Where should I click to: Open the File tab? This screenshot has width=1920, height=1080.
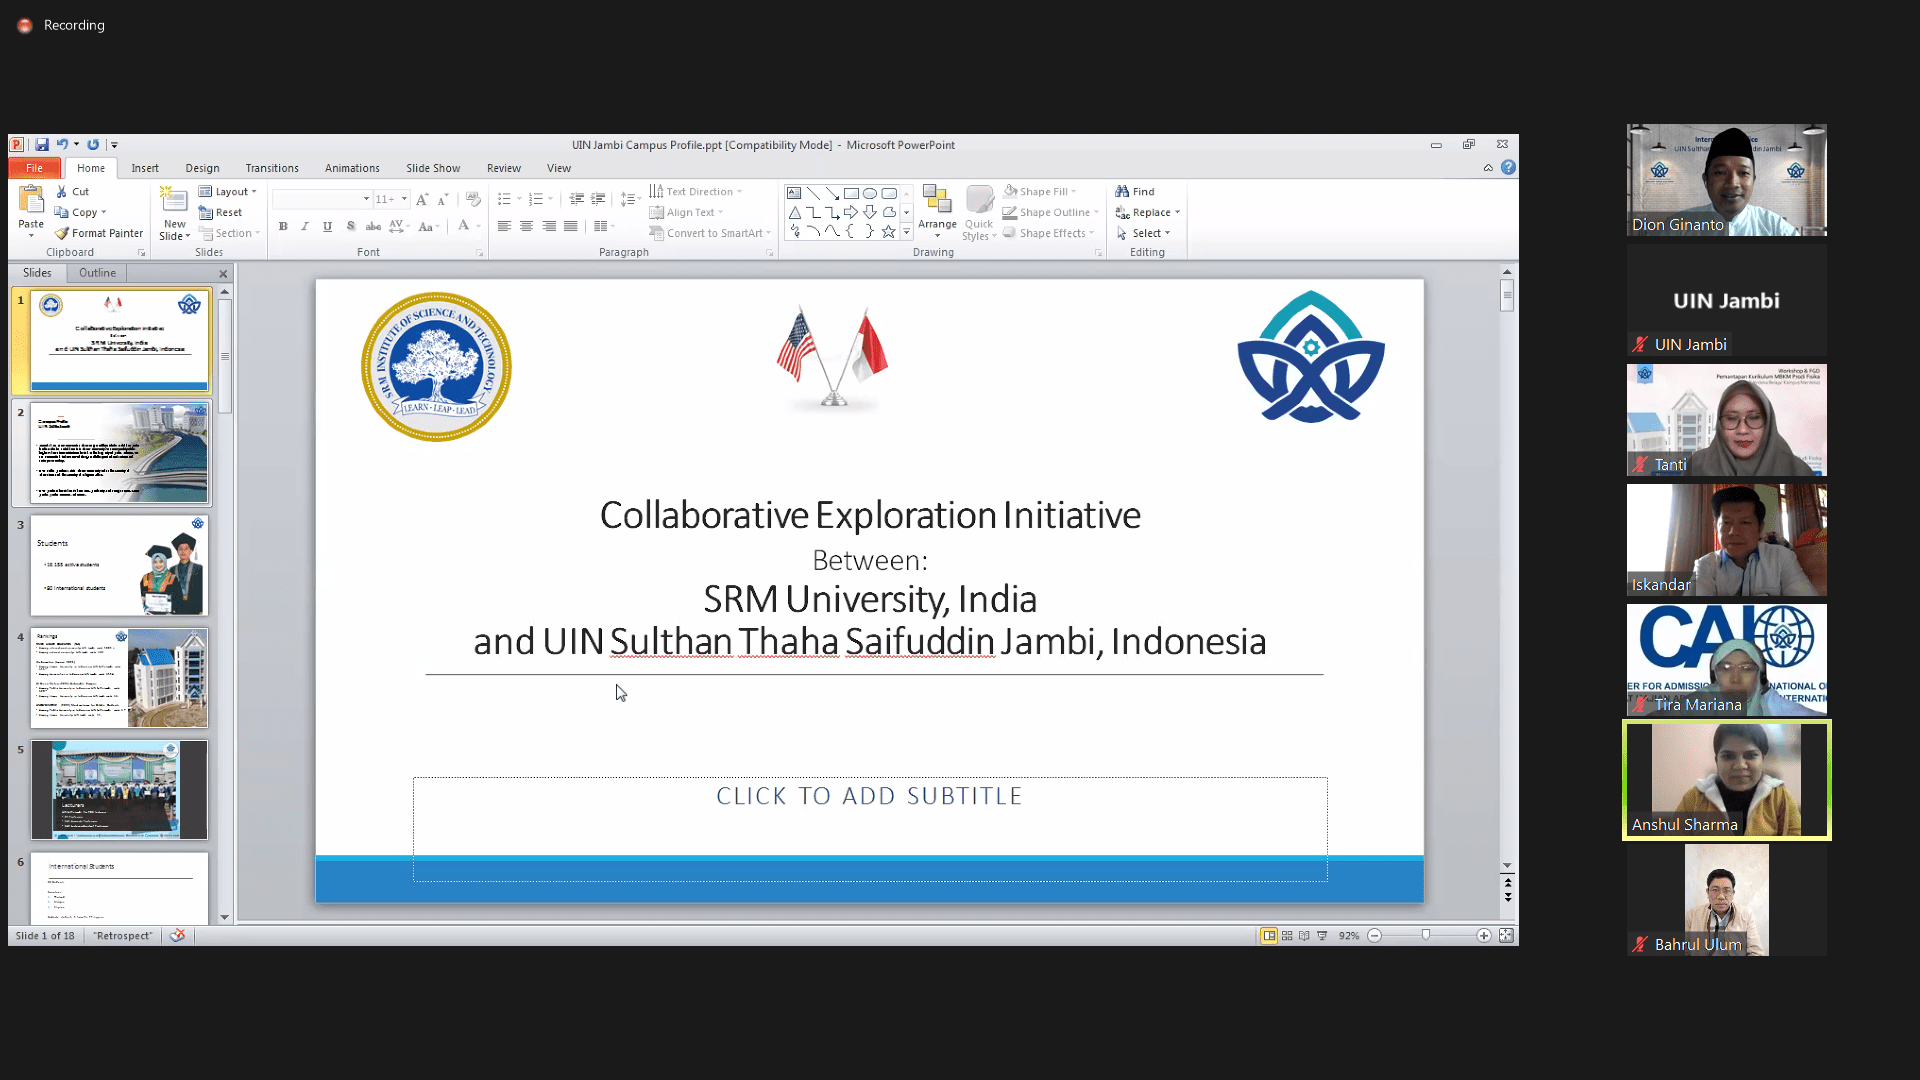tap(34, 168)
